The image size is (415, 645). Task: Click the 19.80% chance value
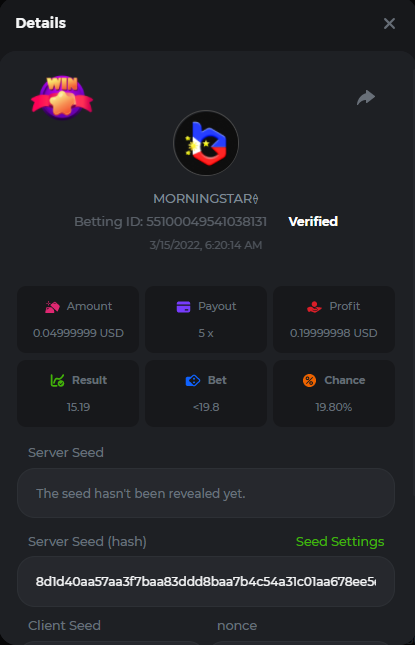coord(334,407)
